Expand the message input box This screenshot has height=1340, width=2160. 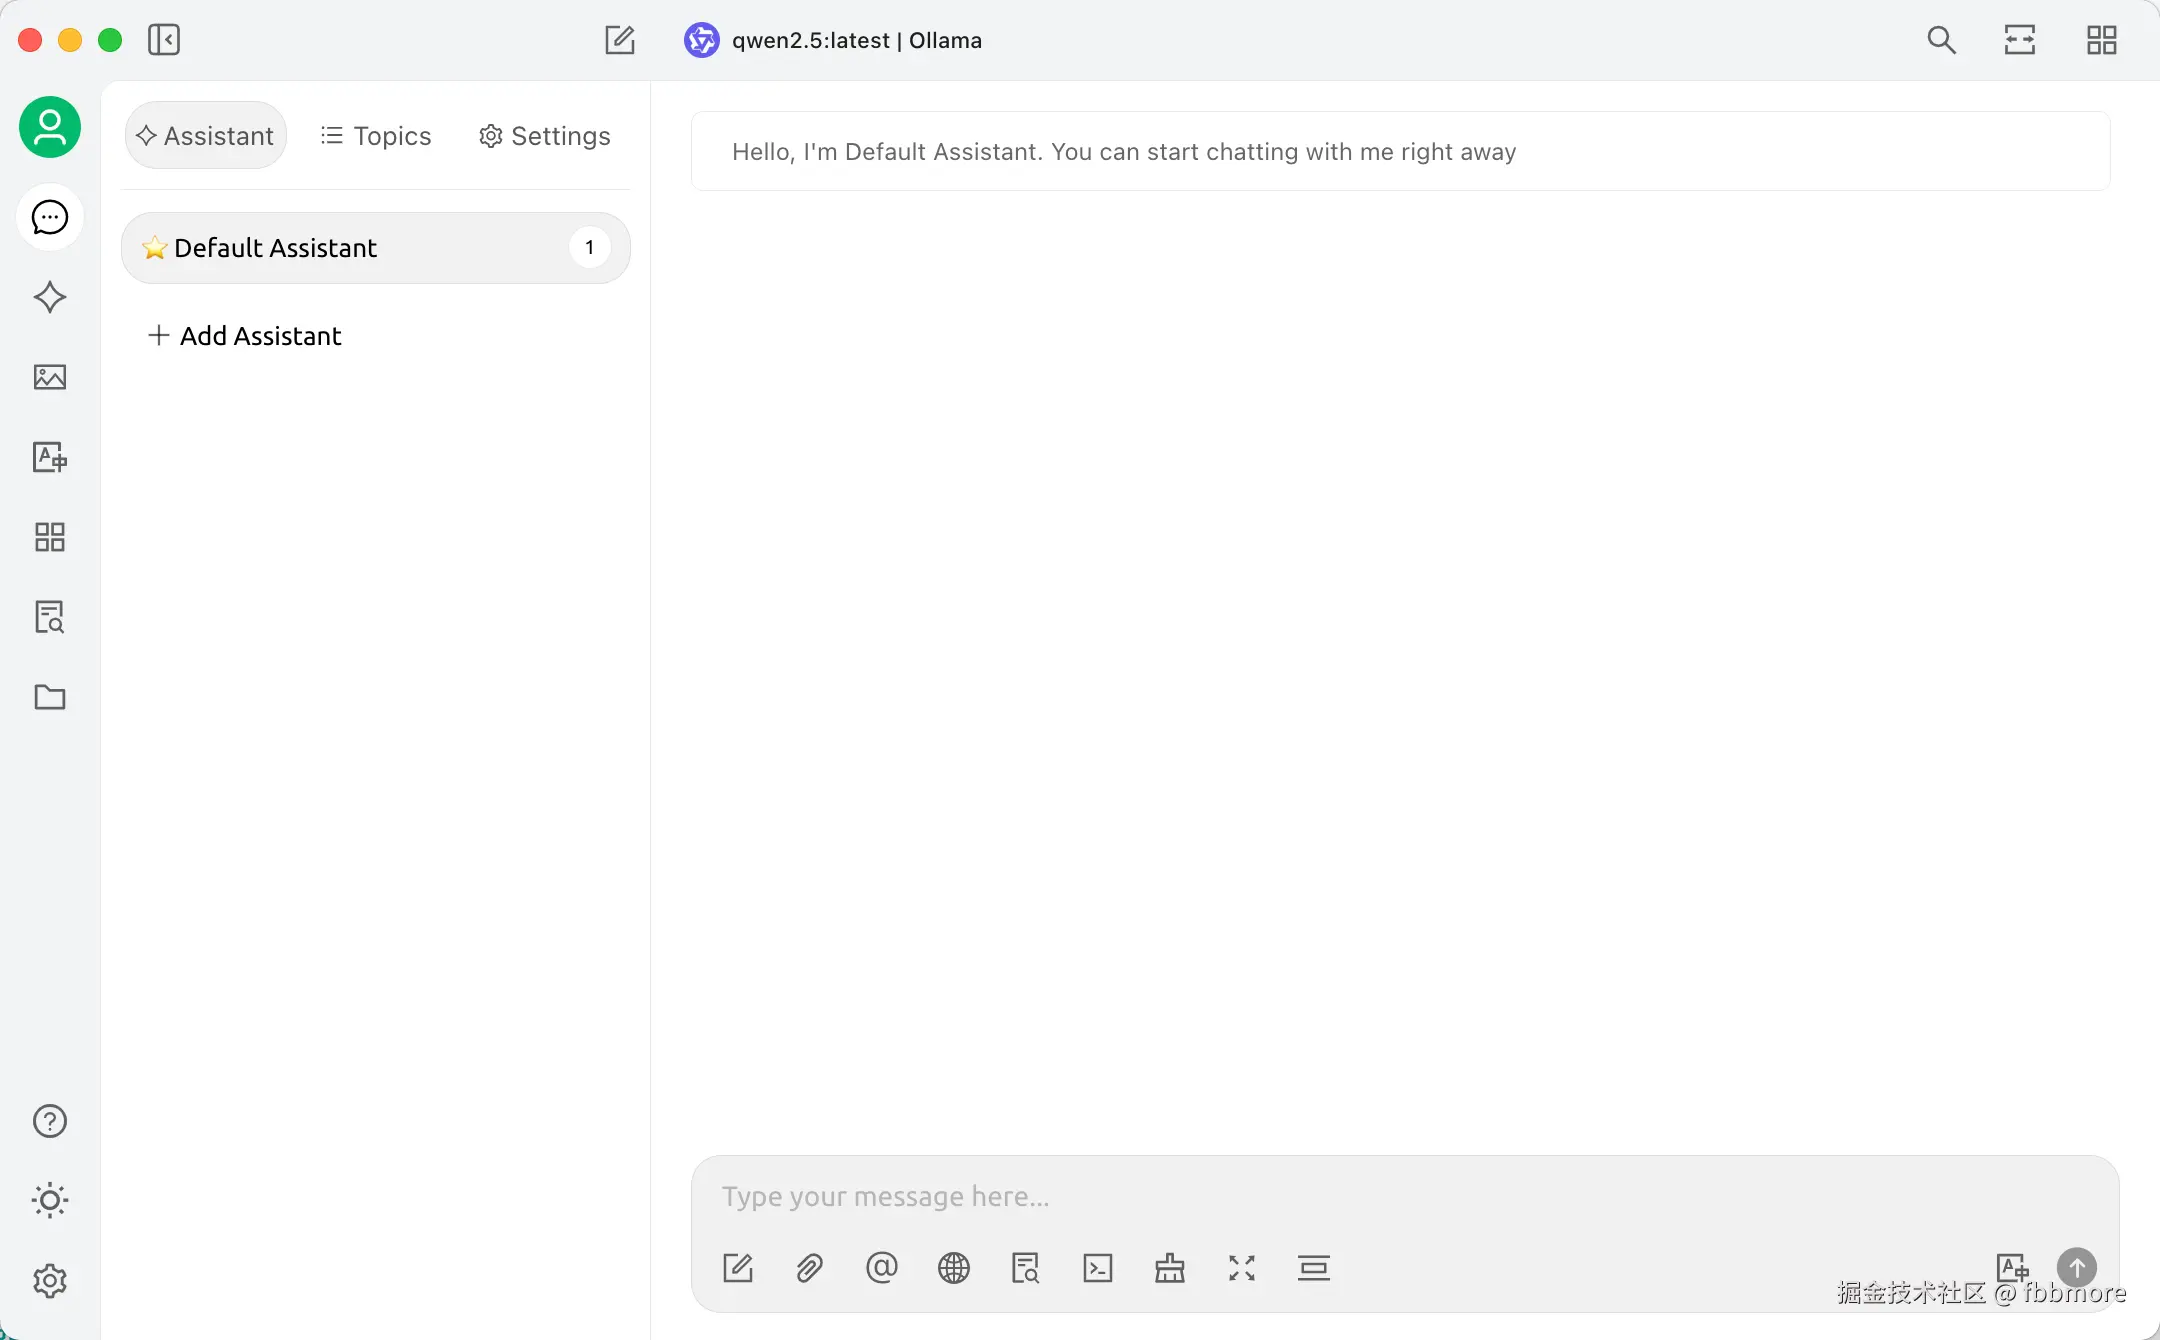tap(1242, 1268)
